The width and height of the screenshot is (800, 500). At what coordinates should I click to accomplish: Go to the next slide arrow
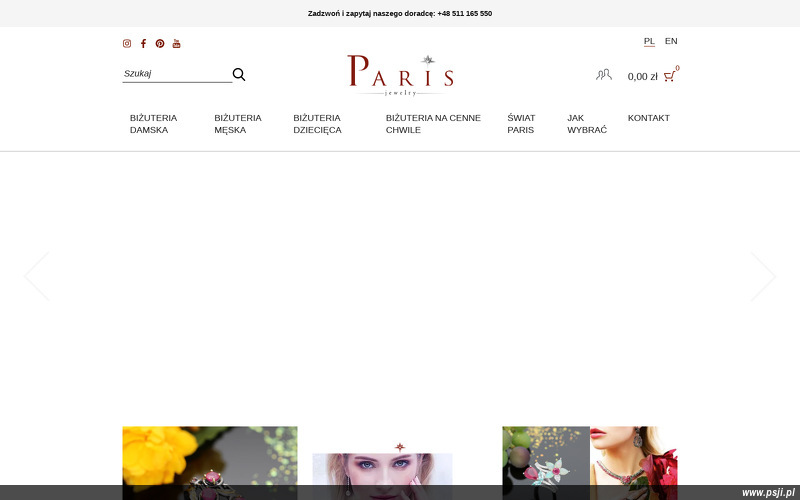point(763,276)
